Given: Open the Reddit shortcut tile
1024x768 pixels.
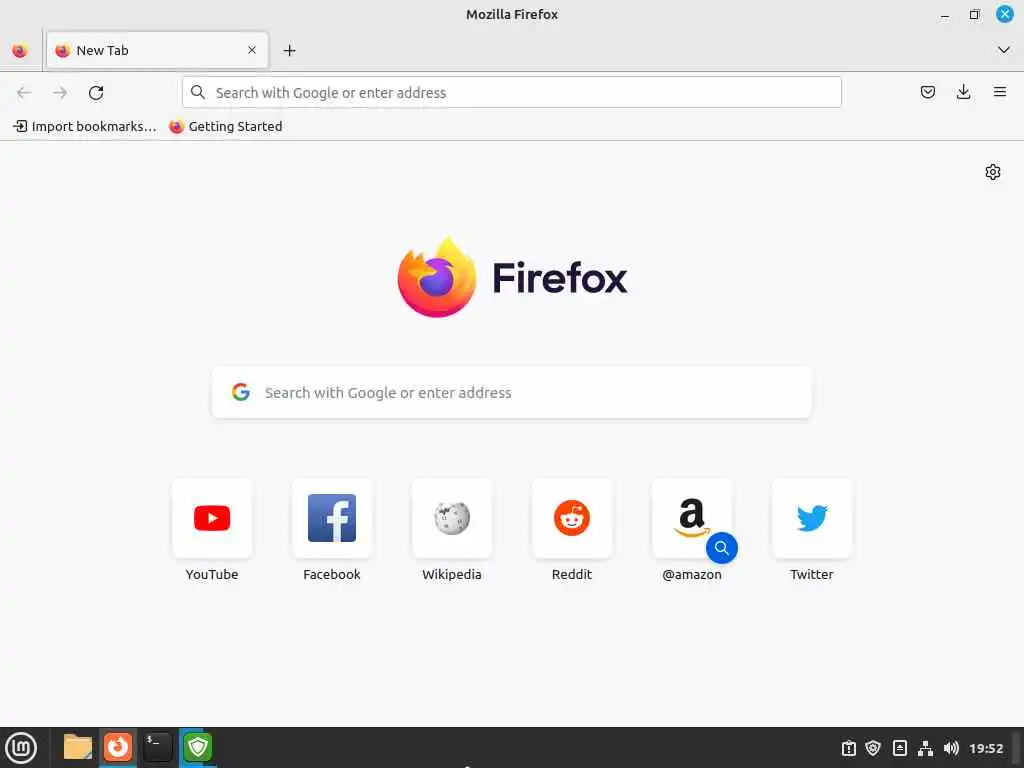Looking at the screenshot, I should pos(572,519).
